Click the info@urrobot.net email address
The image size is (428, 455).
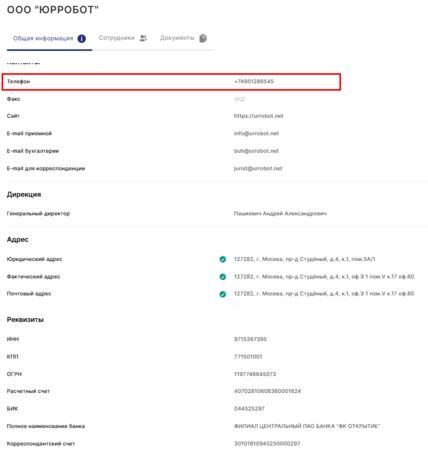(x=256, y=133)
